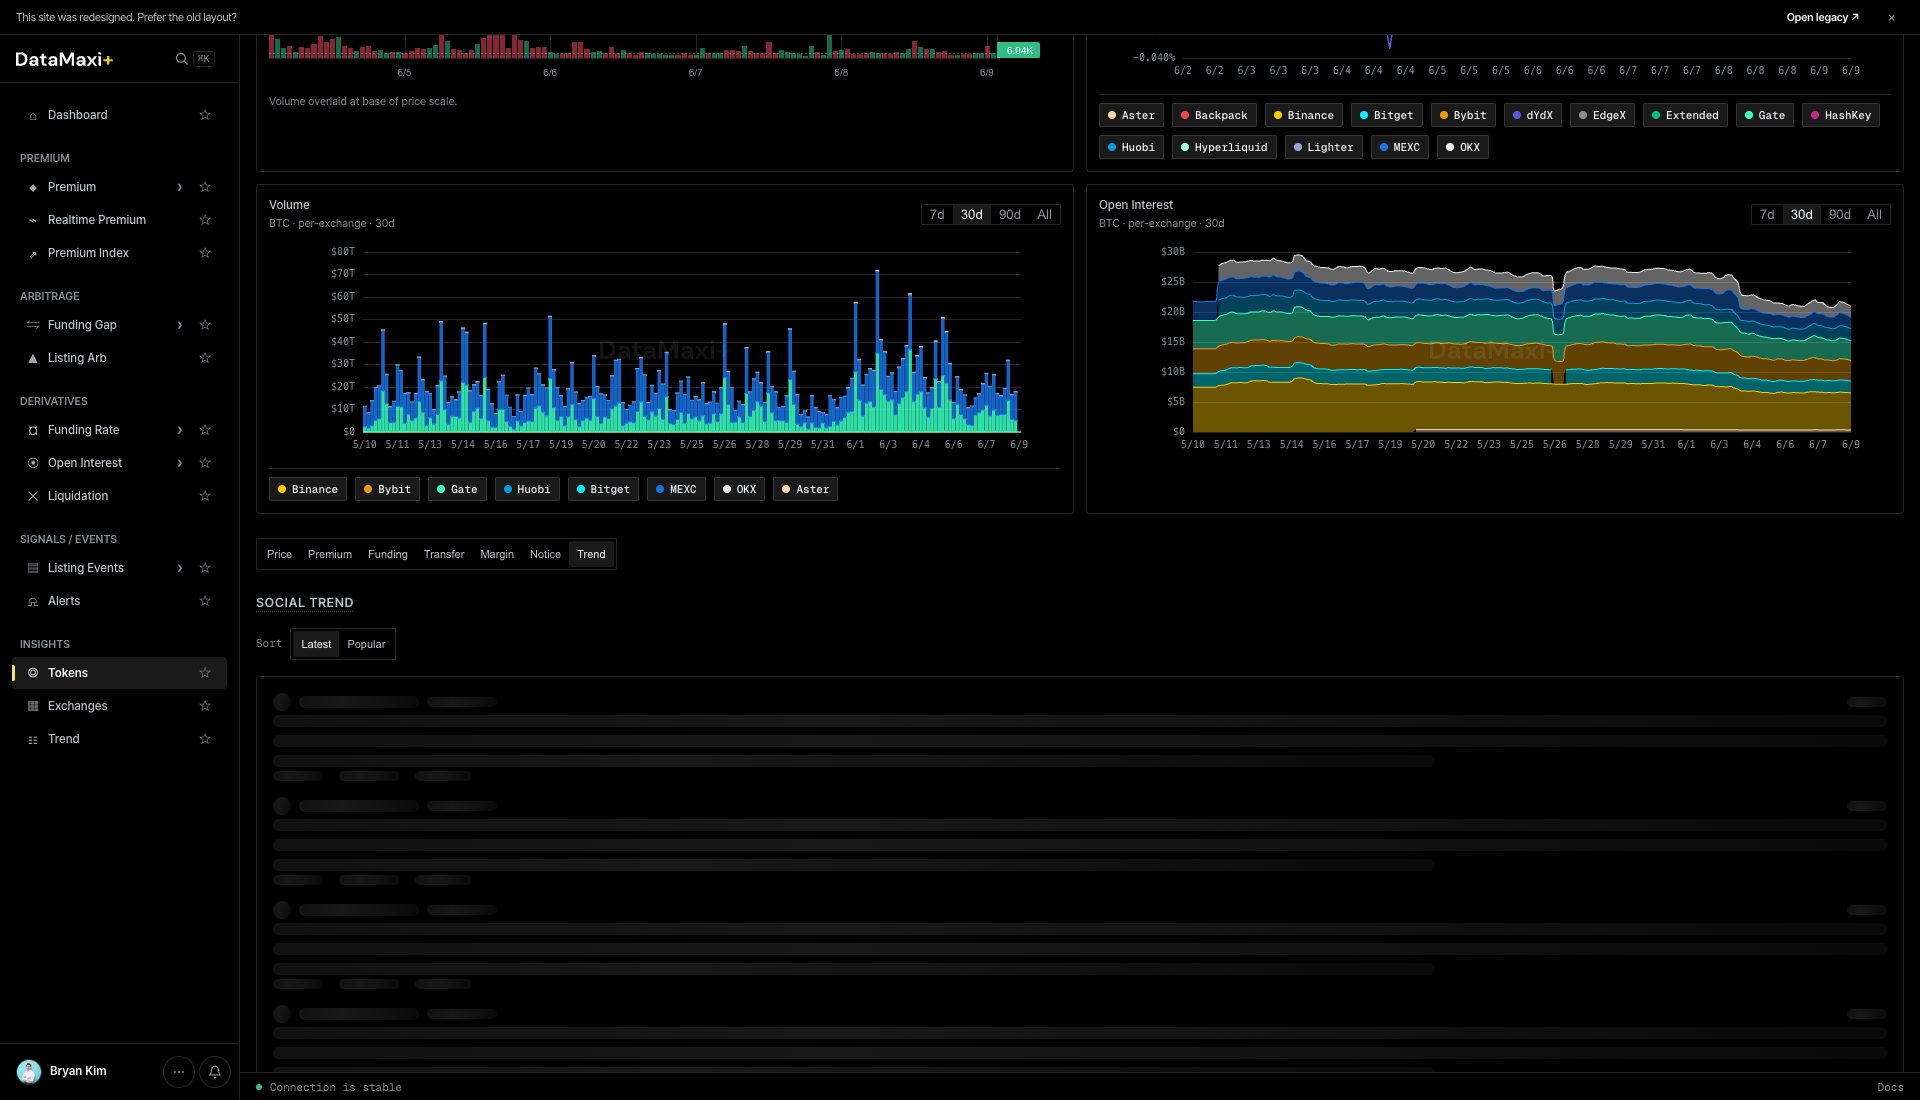Switch to the Transfer tab
This screenshot has height=1100, width=1920.
[444, 554]
